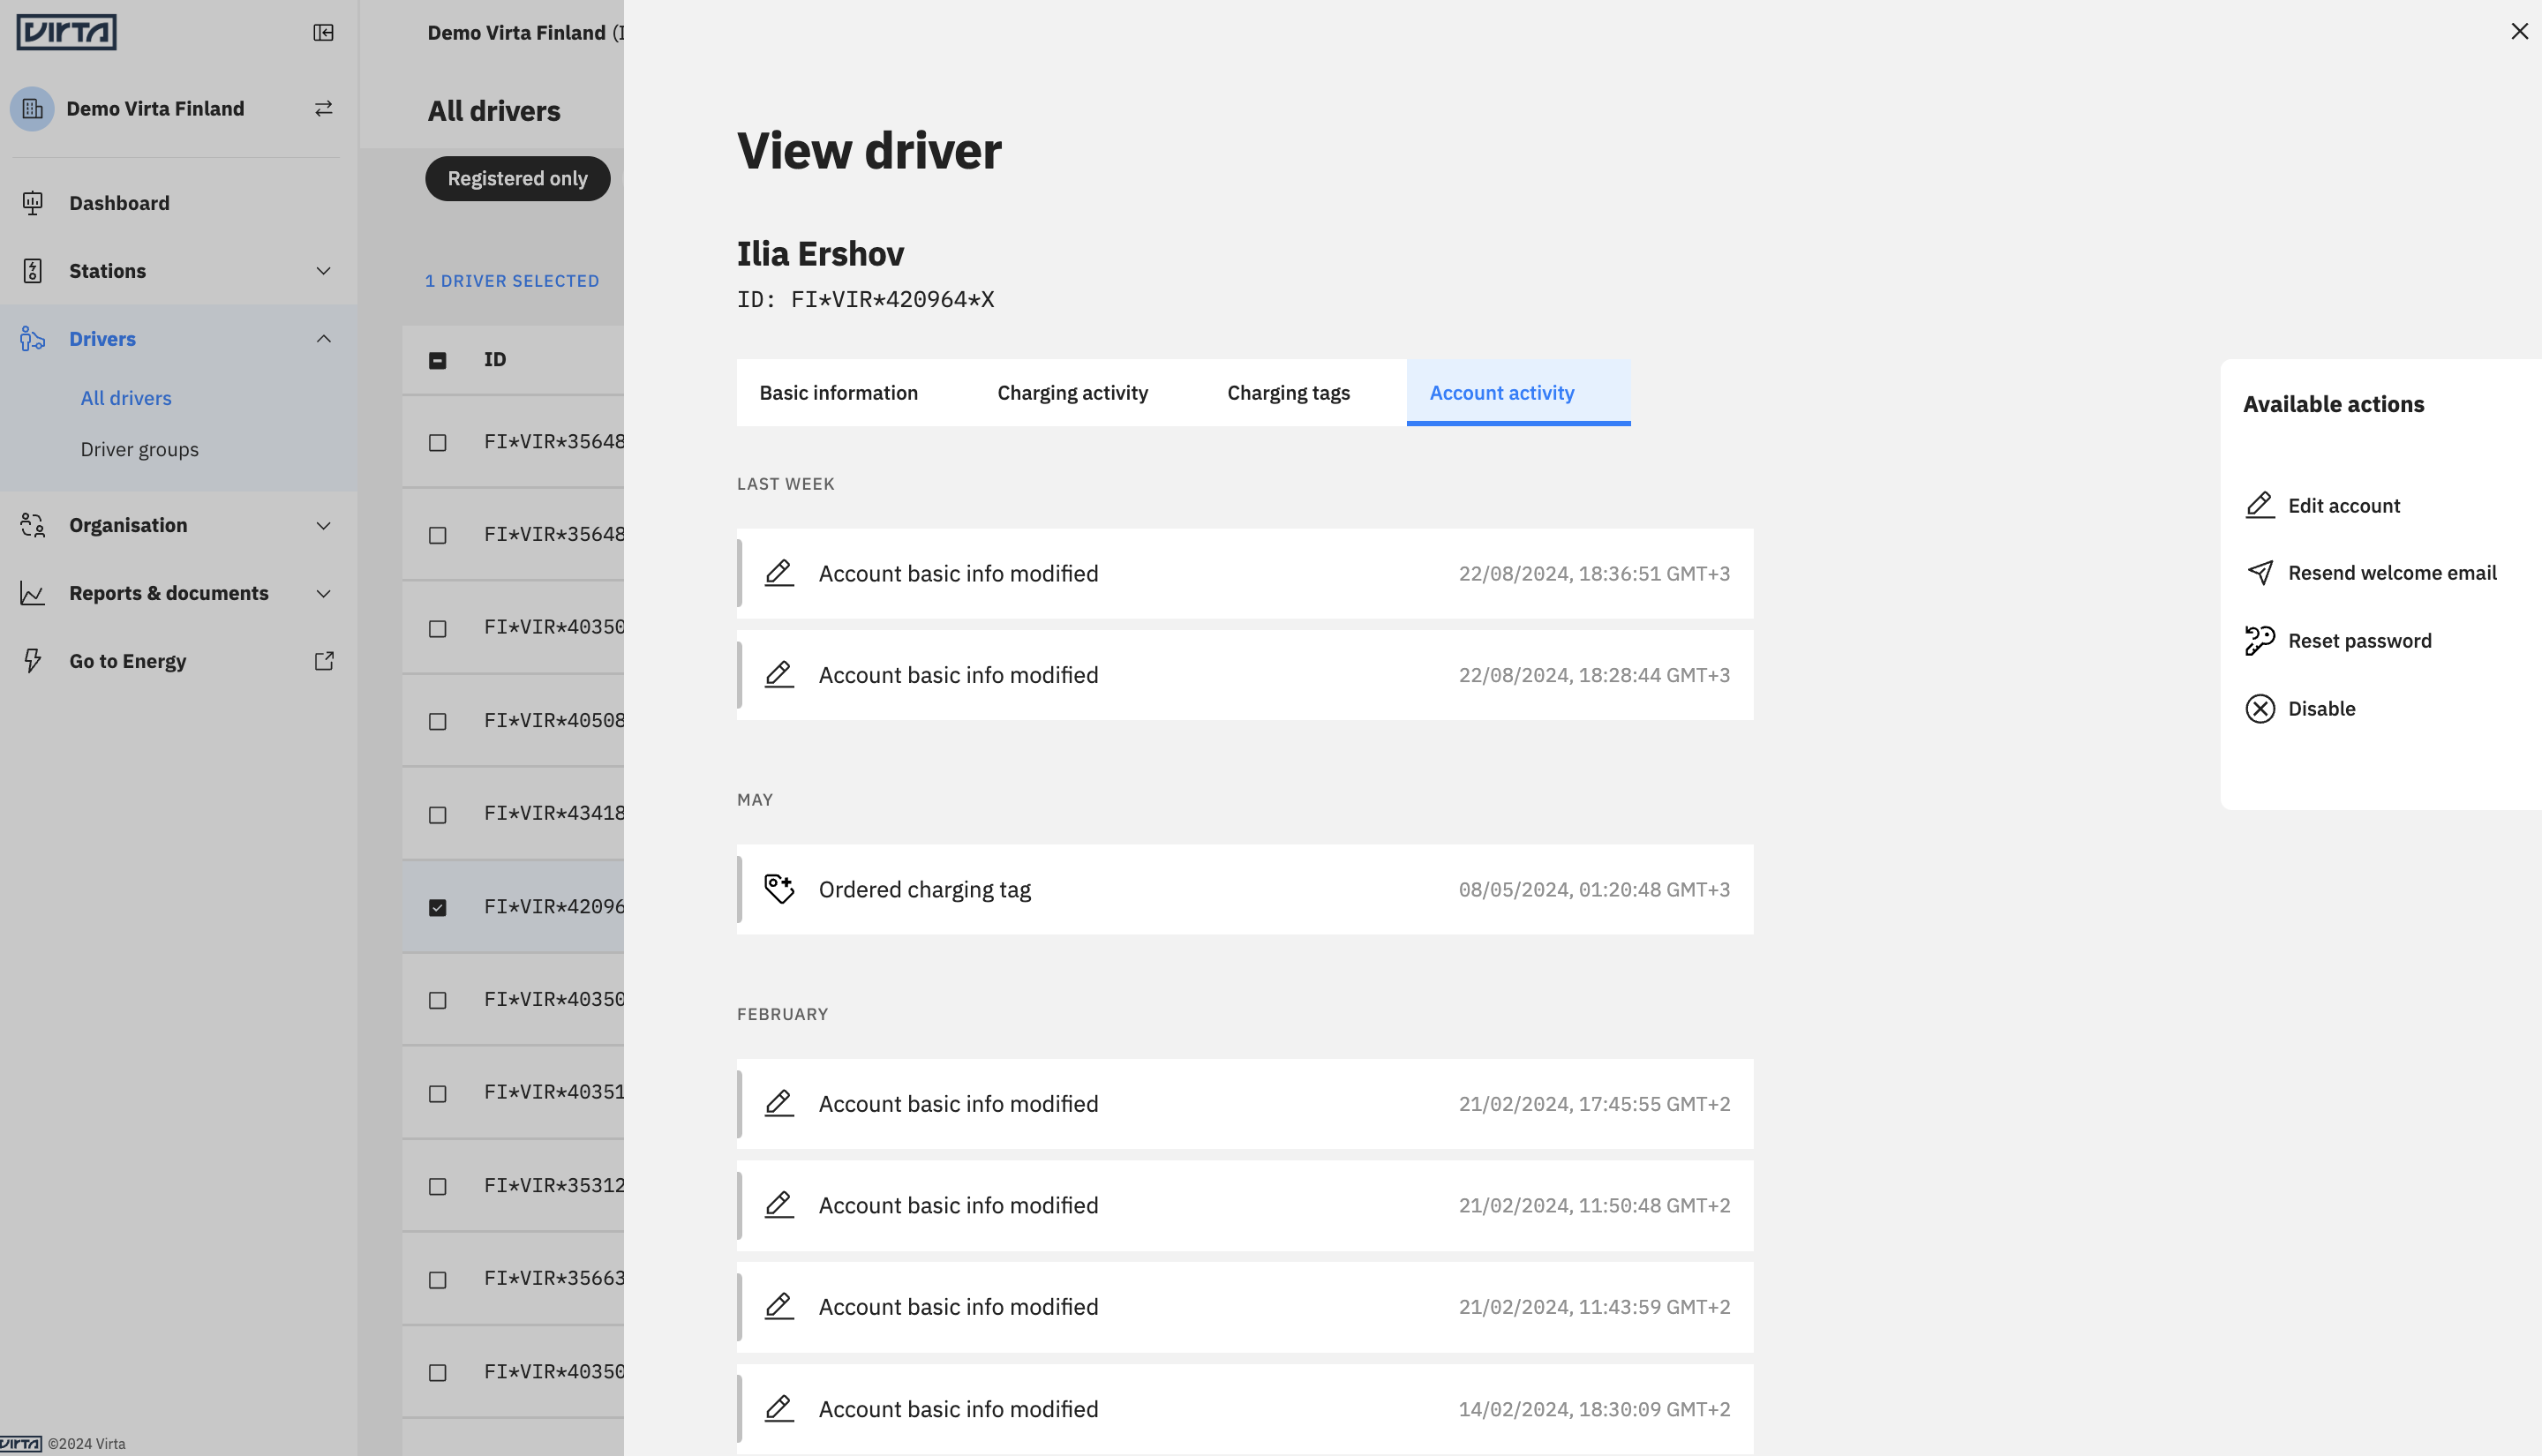Click the Demo Virta Finland building icon
Screen dimensions: 2542x1456
(32, 108)
